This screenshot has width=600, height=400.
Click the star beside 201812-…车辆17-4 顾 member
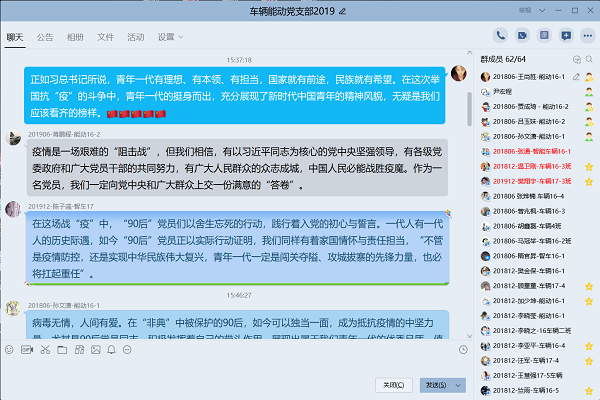(589, 286)
